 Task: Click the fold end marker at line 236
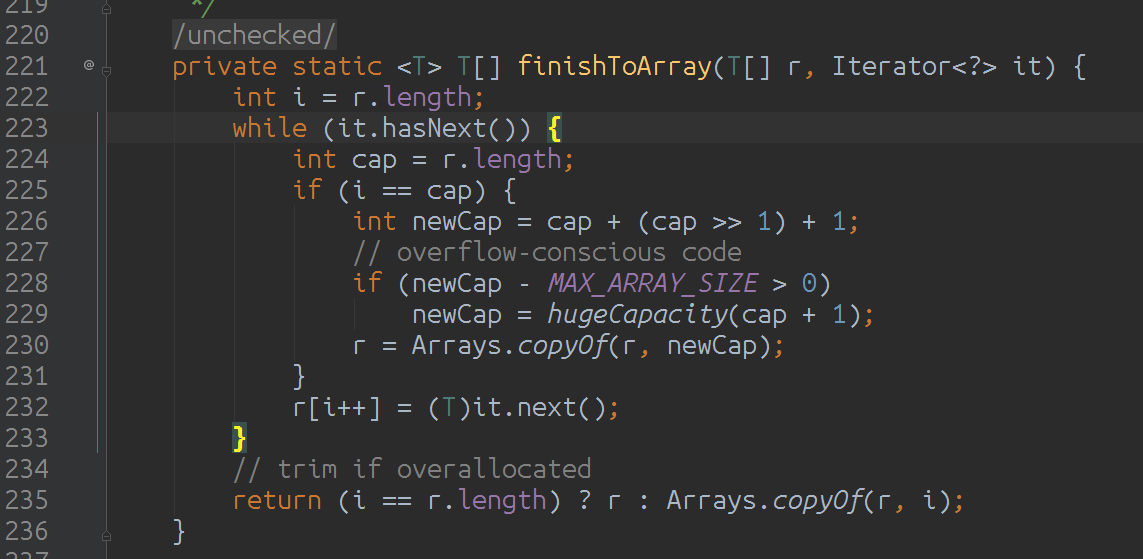106,536
